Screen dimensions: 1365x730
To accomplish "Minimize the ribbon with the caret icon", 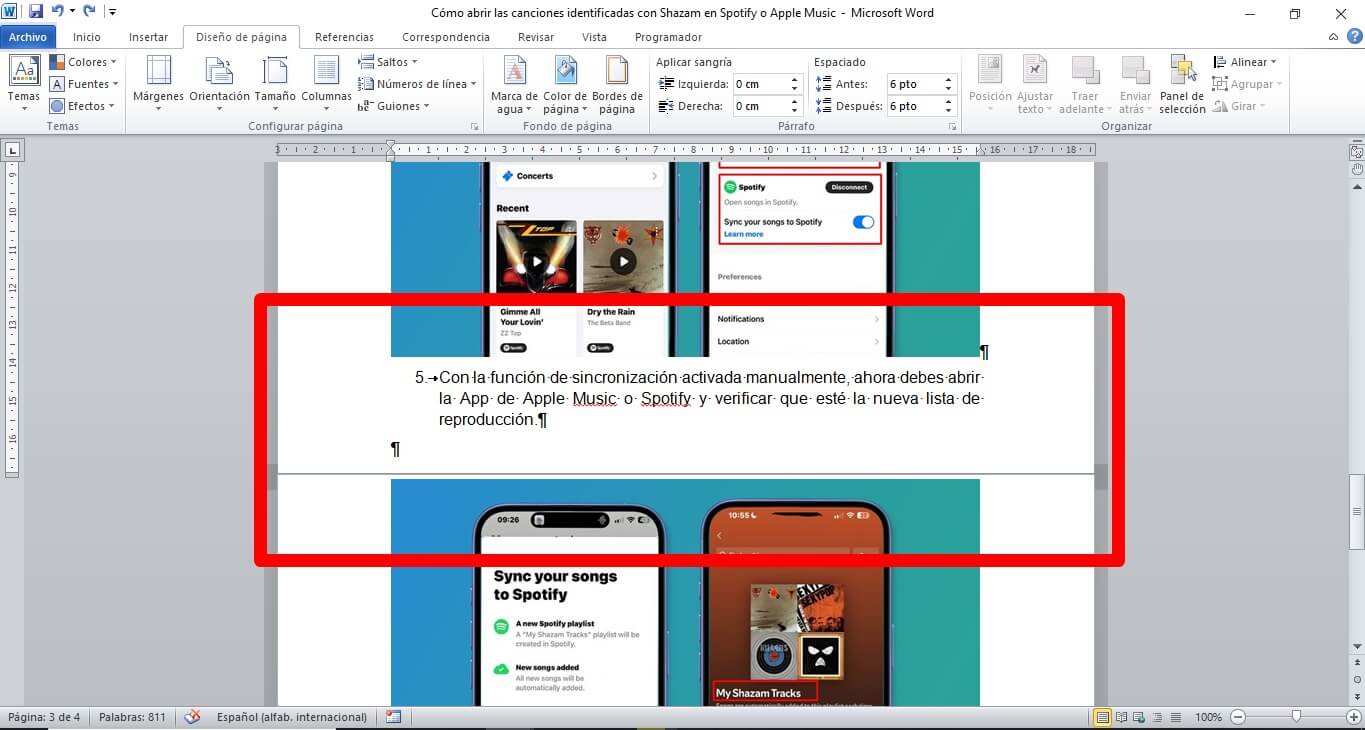I will point(1335,37).
